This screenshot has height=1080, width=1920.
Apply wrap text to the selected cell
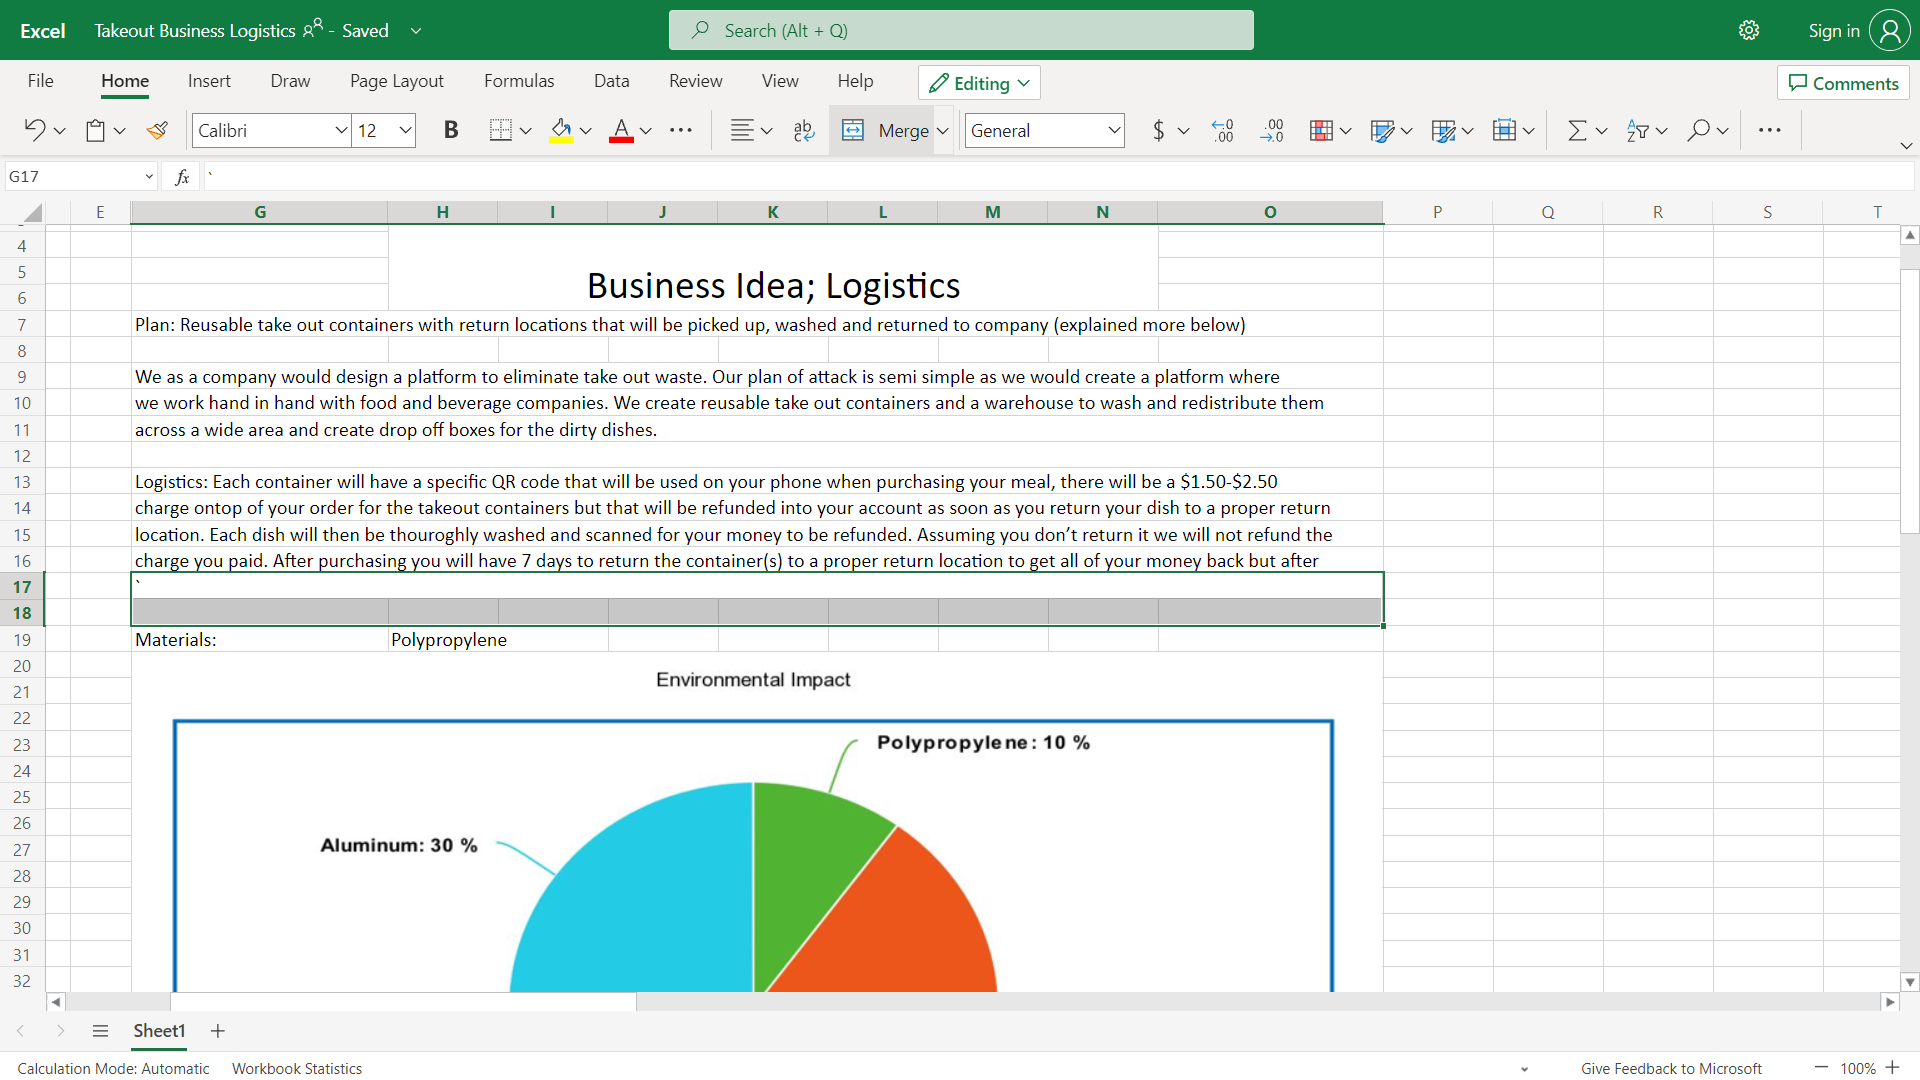[x=803, y=130]
